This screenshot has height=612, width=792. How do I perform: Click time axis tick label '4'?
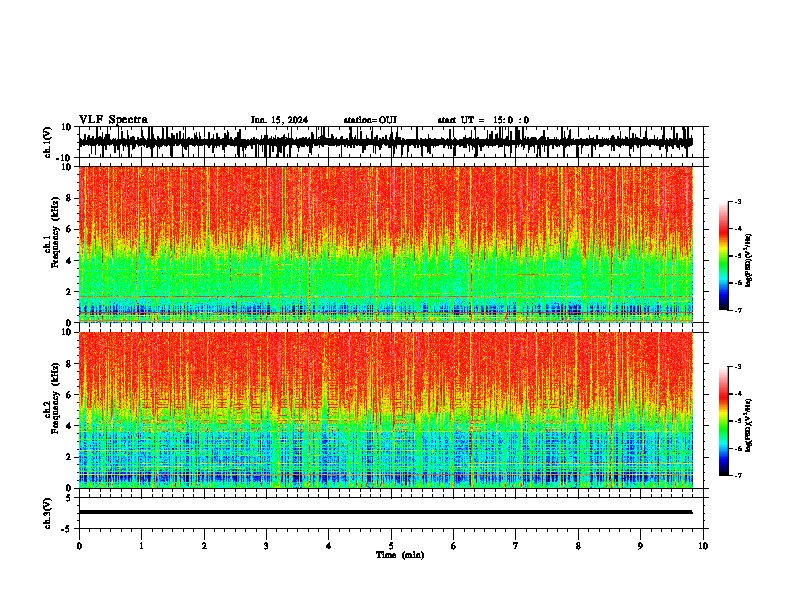329,546
